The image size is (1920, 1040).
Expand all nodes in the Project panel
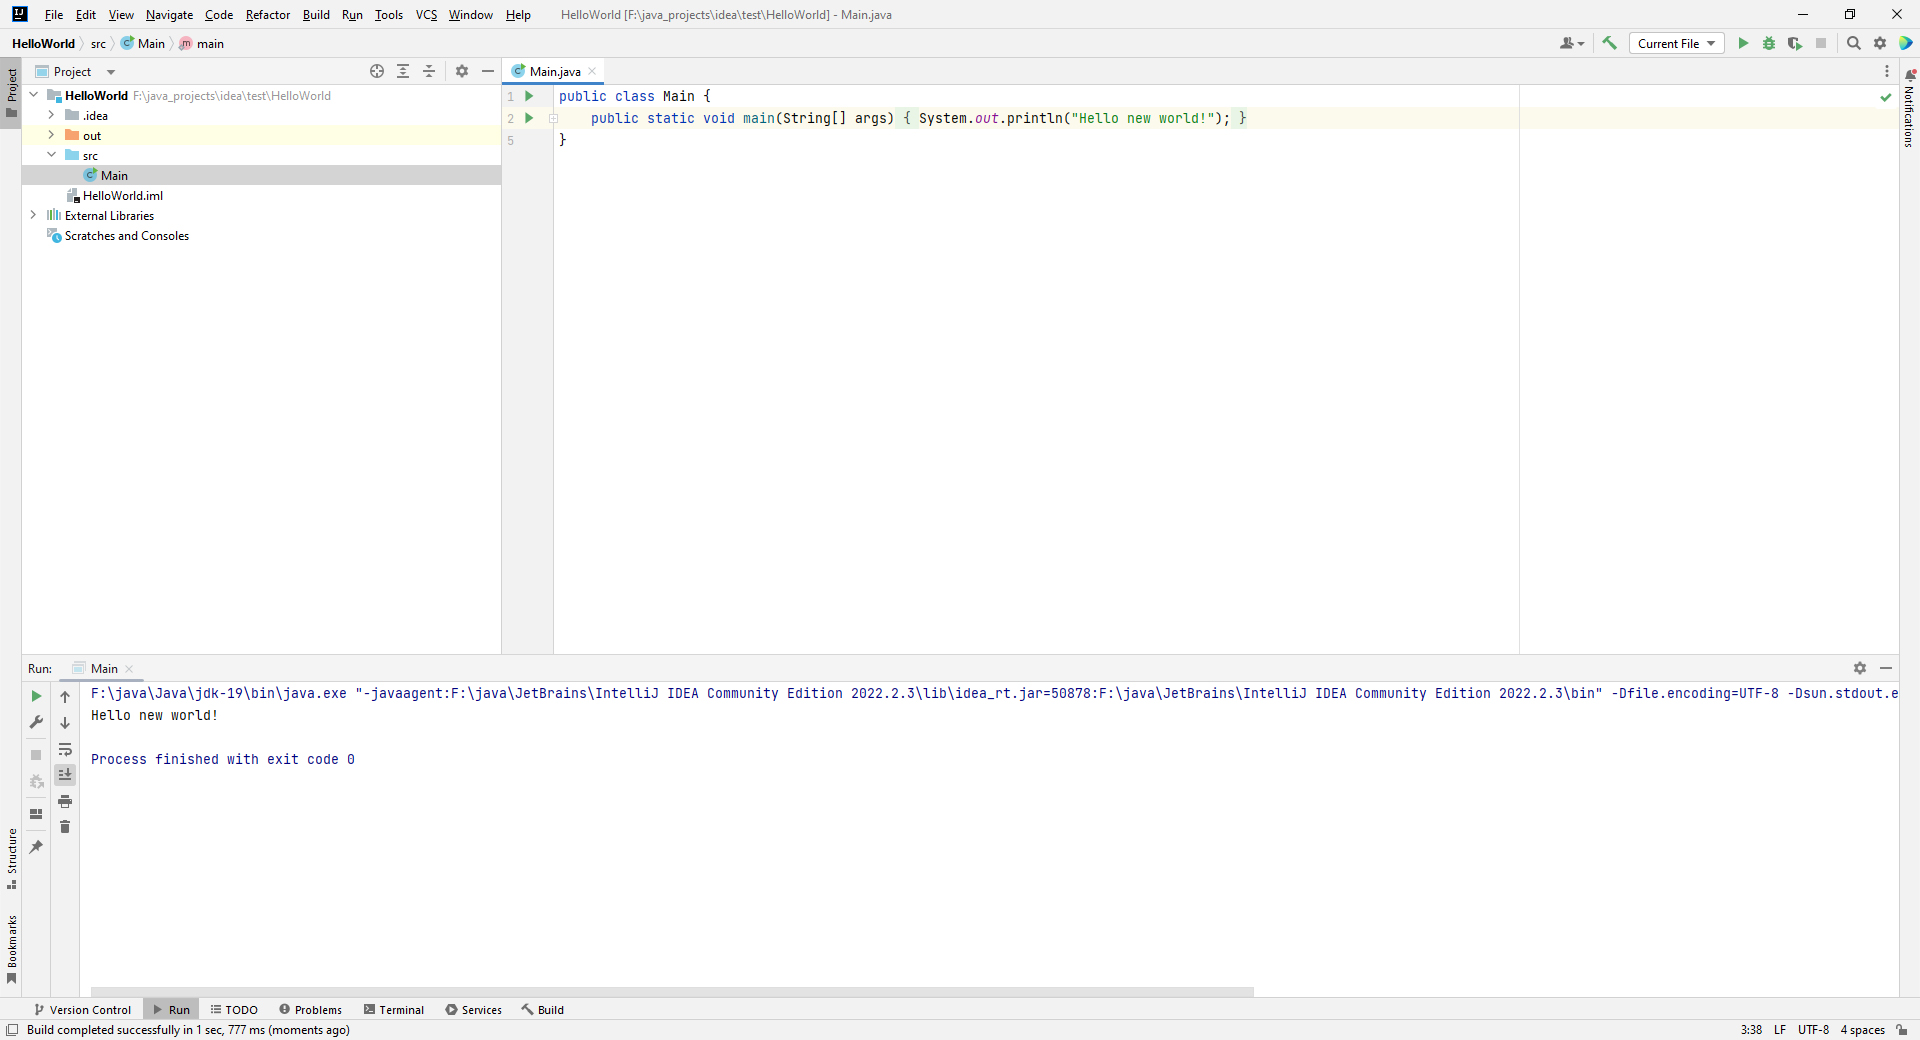[403, 71]
